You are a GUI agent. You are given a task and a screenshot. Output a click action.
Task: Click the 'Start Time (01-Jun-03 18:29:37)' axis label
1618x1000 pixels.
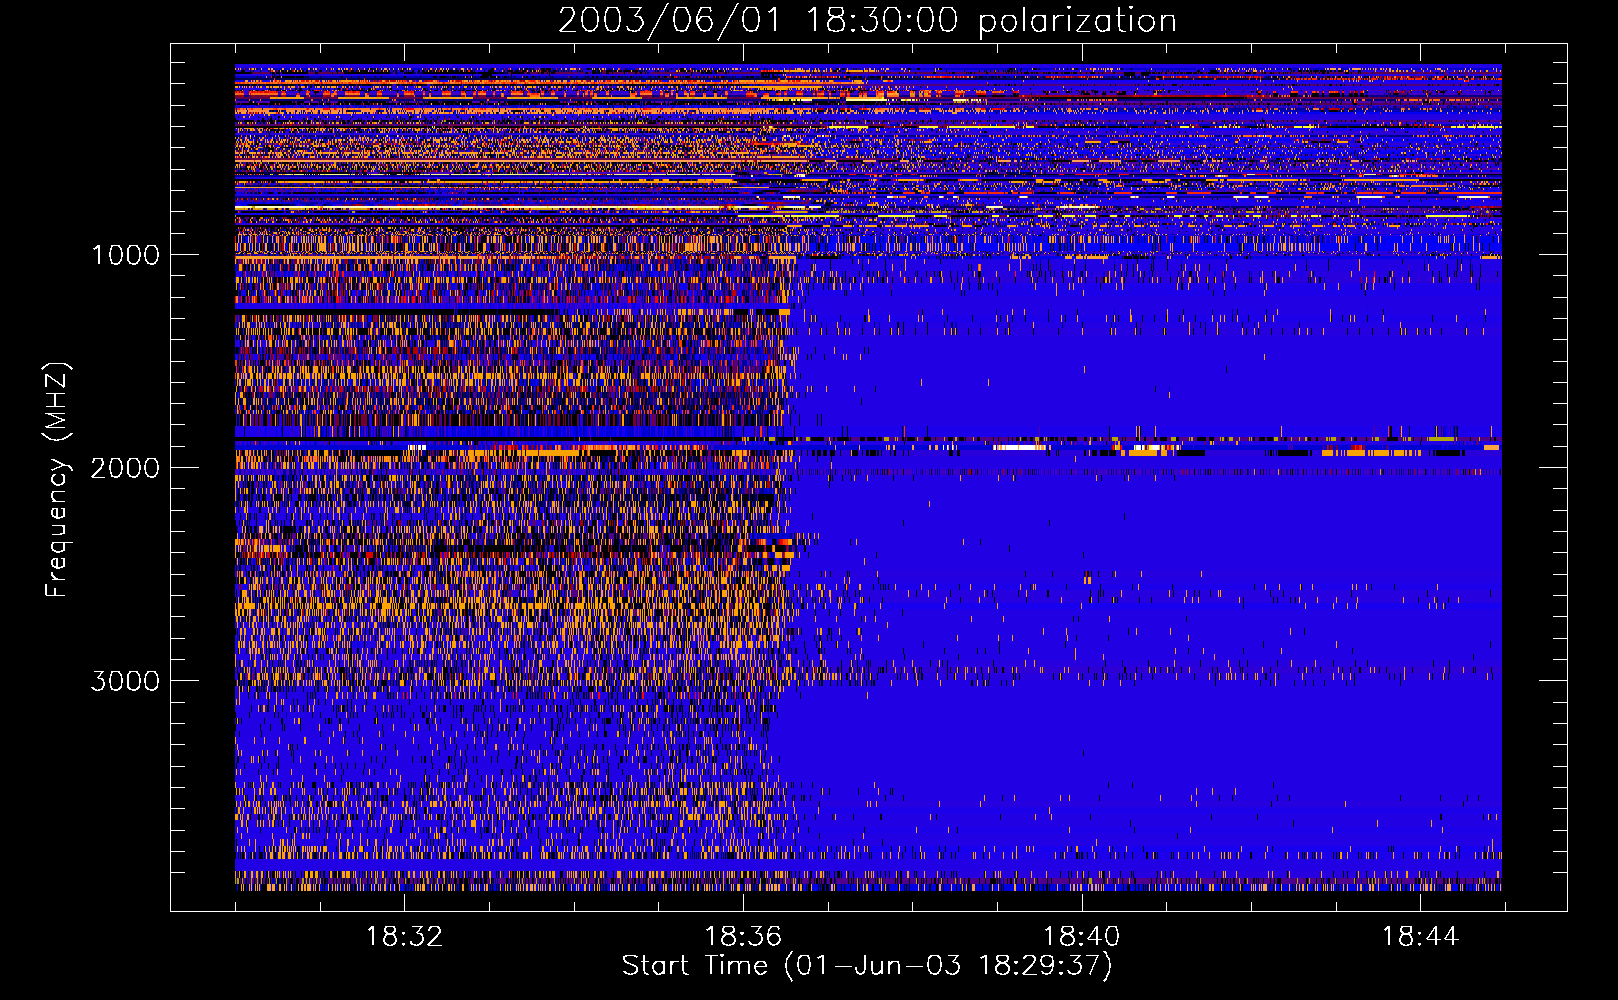pos(867,966)
